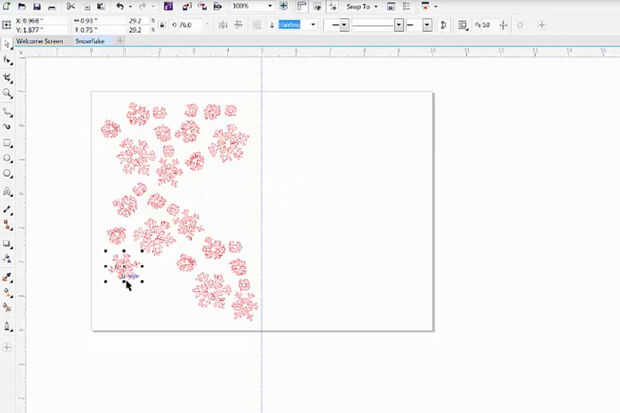
Task: Switch to the Welcome Screen tab
Action: coord(40,41)
